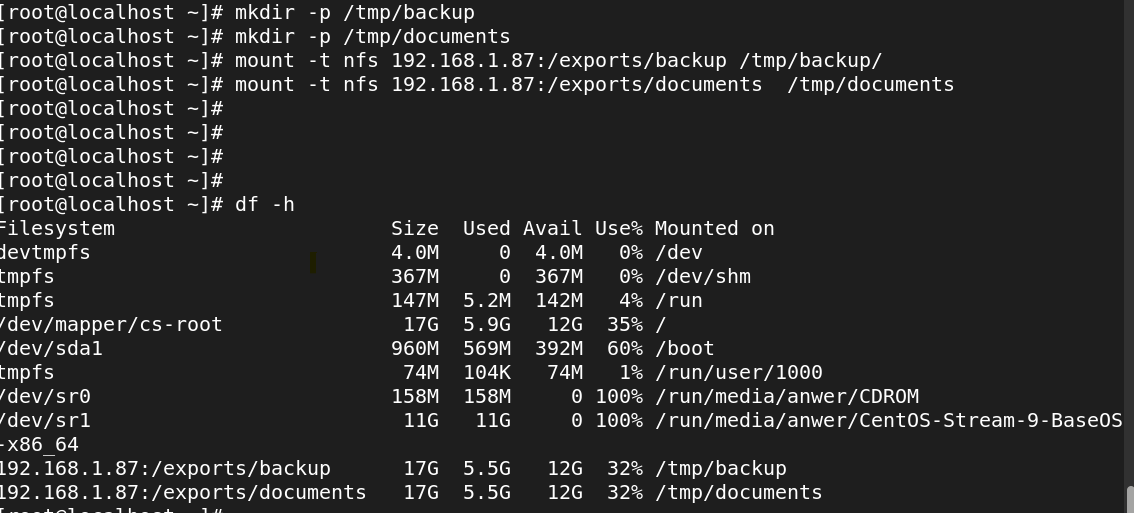
Task: Click the /run/user/1000 mount point text
Action: (738, 373)
